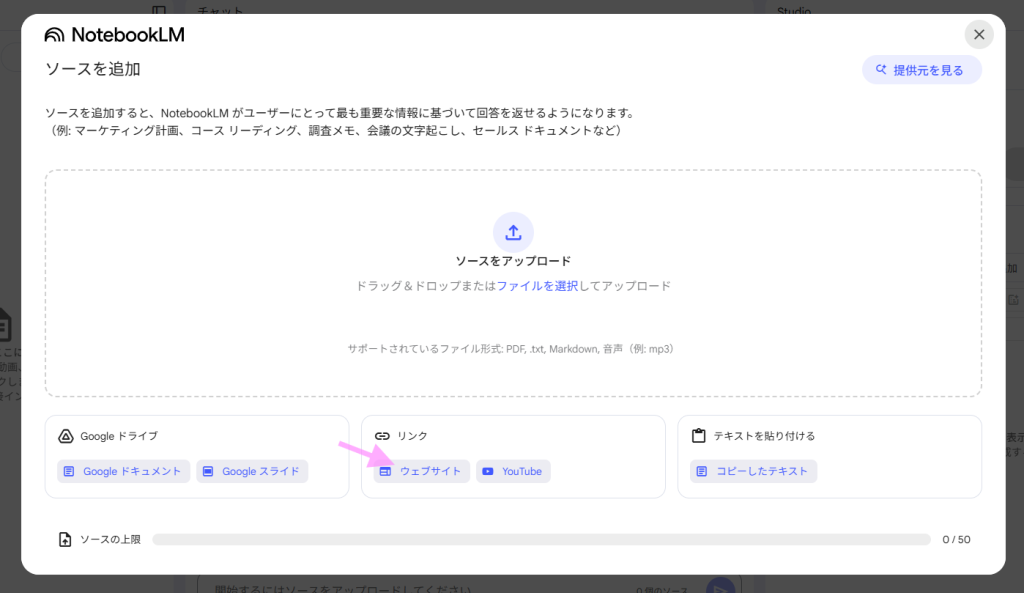Click the clipboard icon beside テキストを貼り付ける
Viewport: 1024px width, 593px height.
click(x=699, y=436)
